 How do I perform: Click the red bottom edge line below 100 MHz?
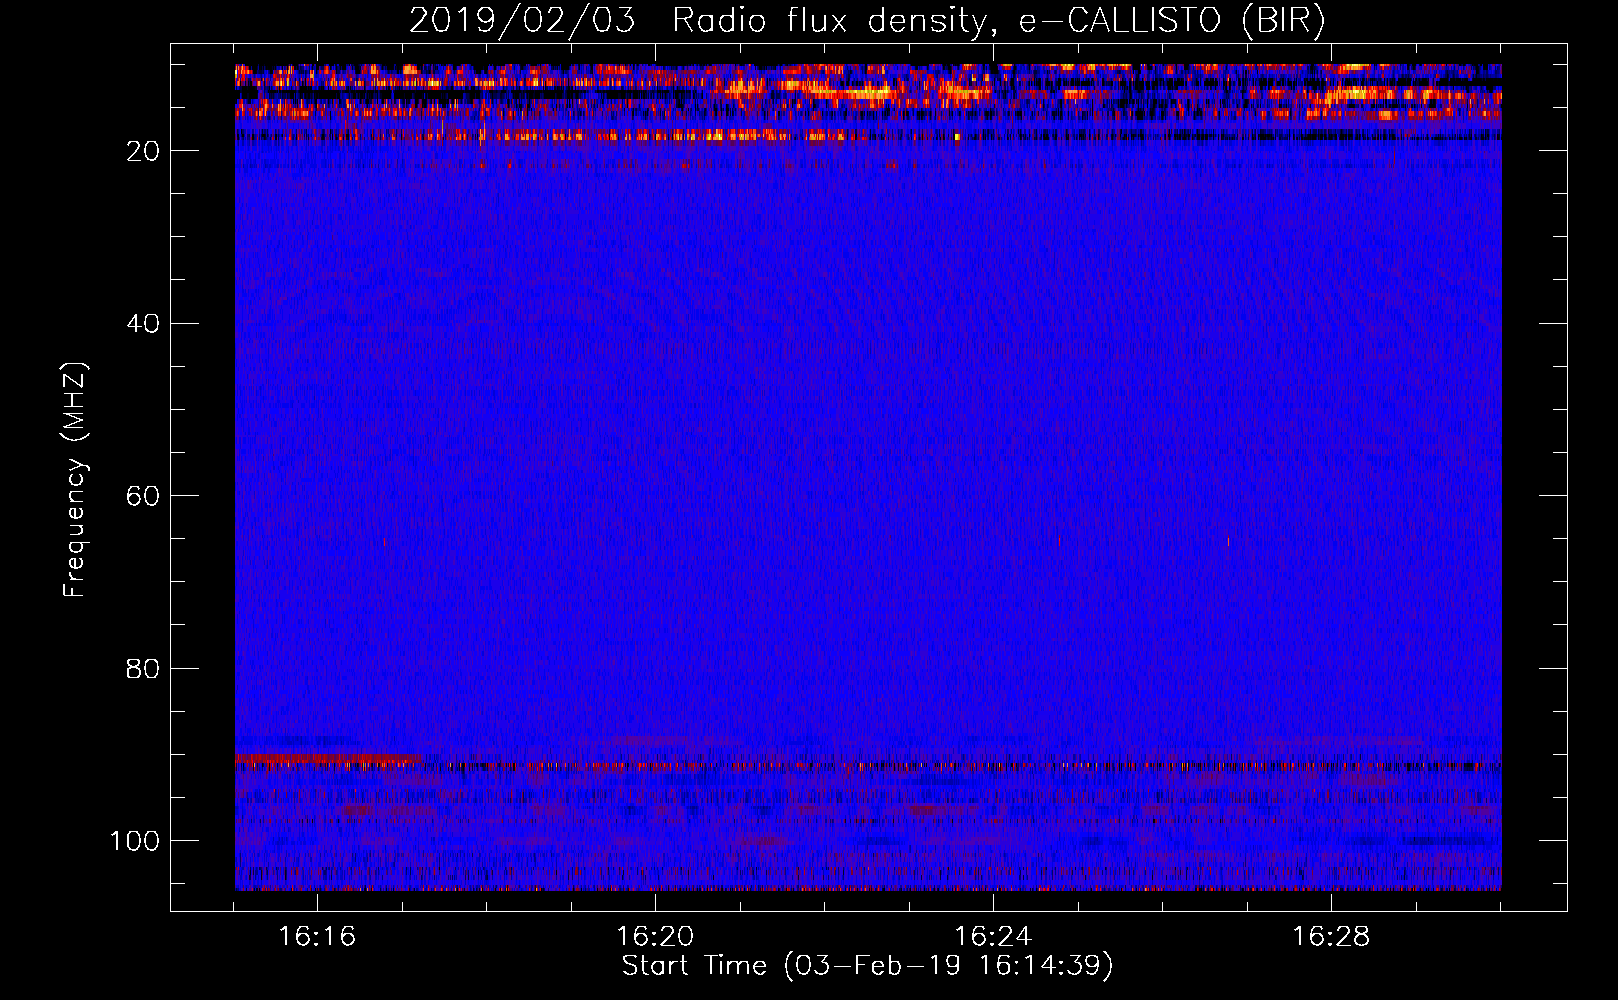pyautogui.click(x=868, y=888)
